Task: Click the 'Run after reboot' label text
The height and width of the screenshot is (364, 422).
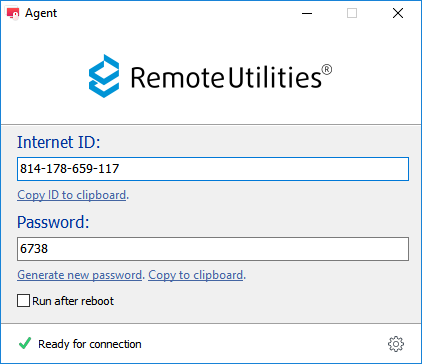Action: 73,301
